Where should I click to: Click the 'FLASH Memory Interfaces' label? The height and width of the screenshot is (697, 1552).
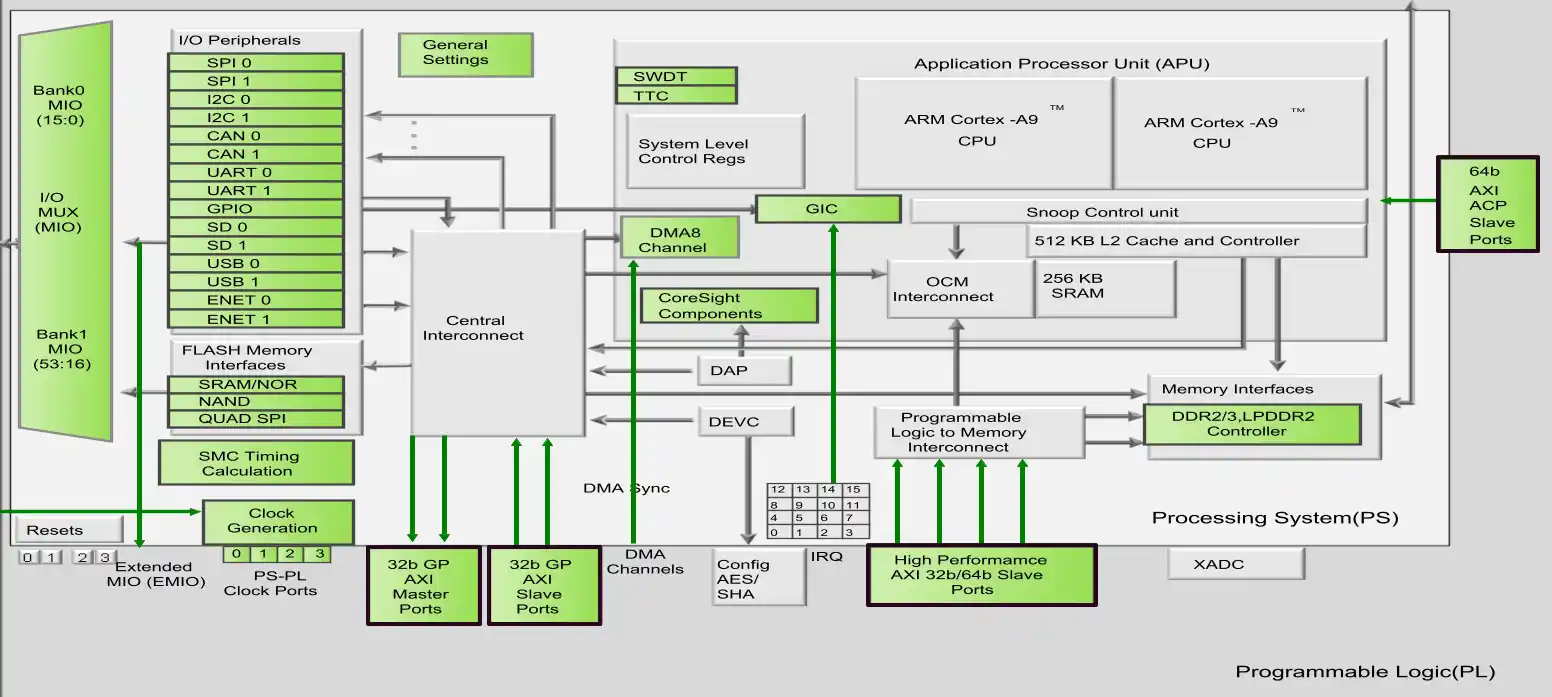246,358
